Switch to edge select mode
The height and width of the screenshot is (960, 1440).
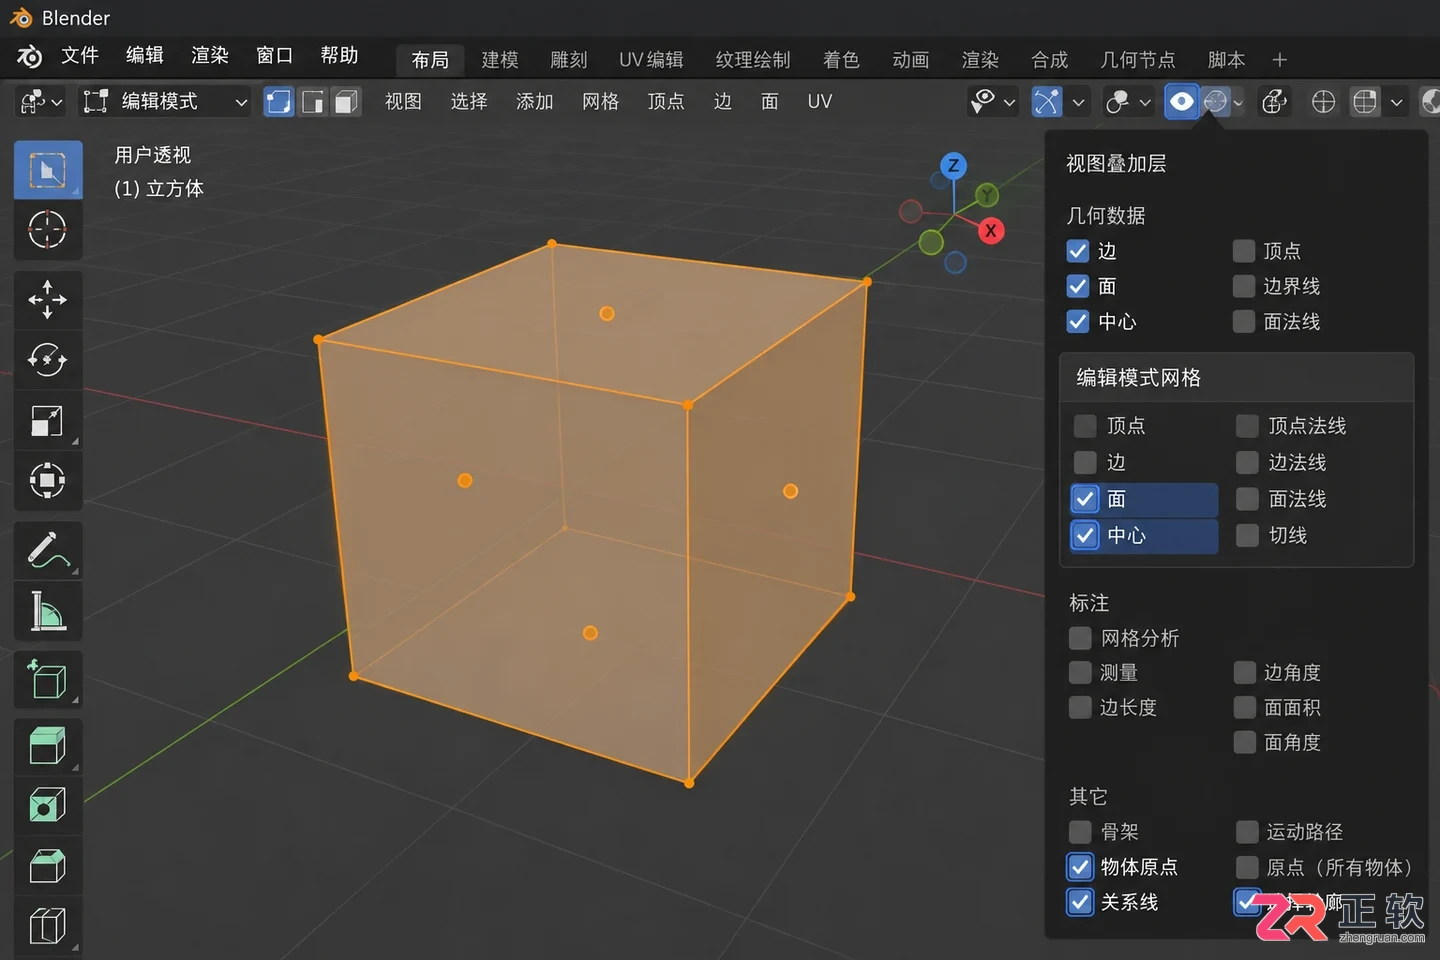(313, 102)
